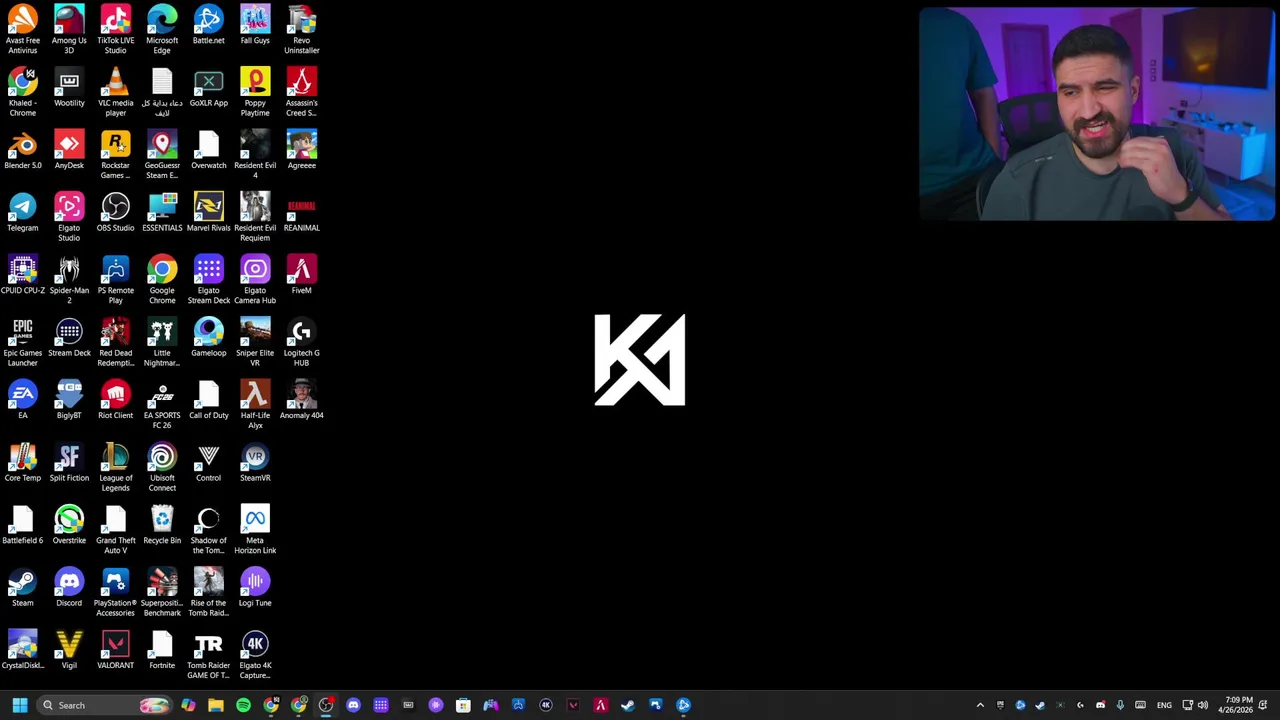
Task: Select the Riot Client shortcut
Action: pos(115,400)
